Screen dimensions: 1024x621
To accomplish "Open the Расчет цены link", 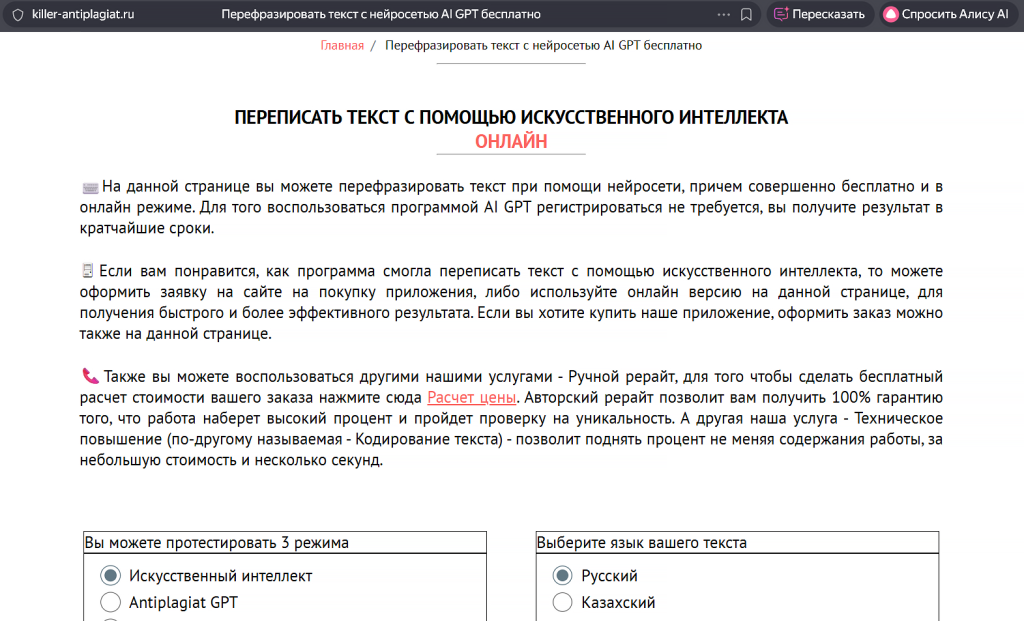I will pos(469,397).
